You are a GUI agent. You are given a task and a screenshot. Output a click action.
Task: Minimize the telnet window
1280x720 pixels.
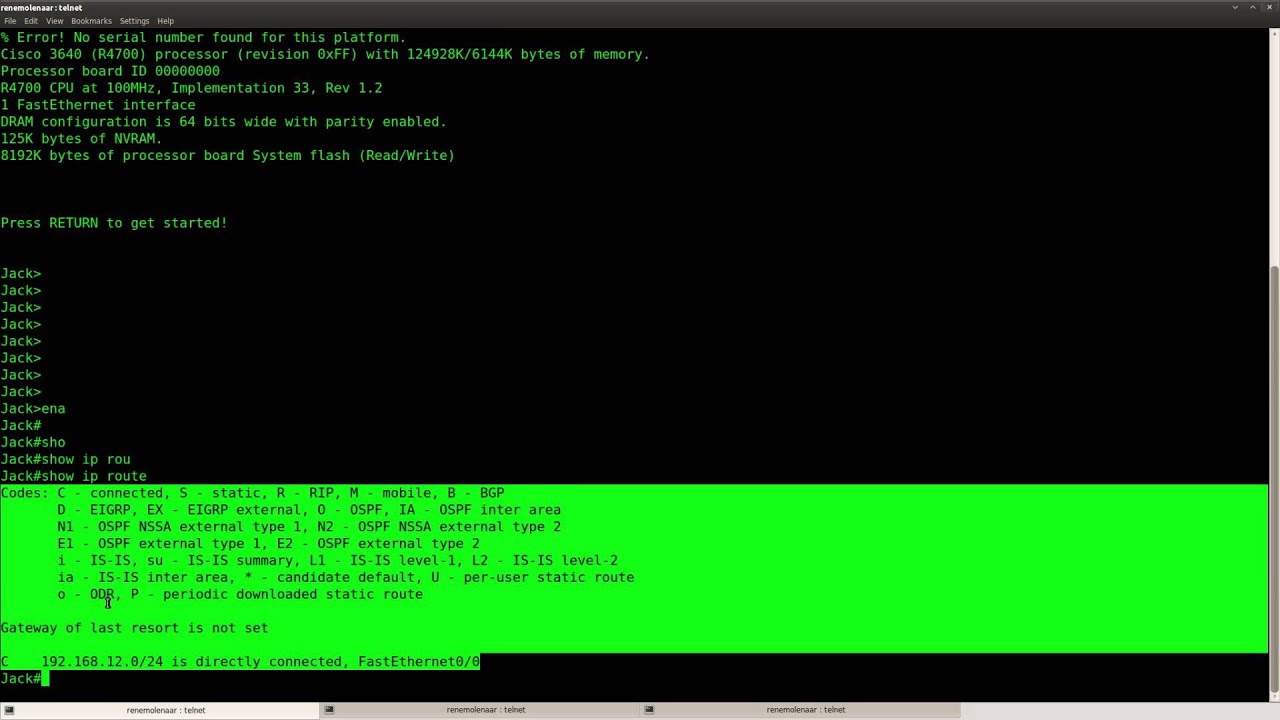point(1235,7)
